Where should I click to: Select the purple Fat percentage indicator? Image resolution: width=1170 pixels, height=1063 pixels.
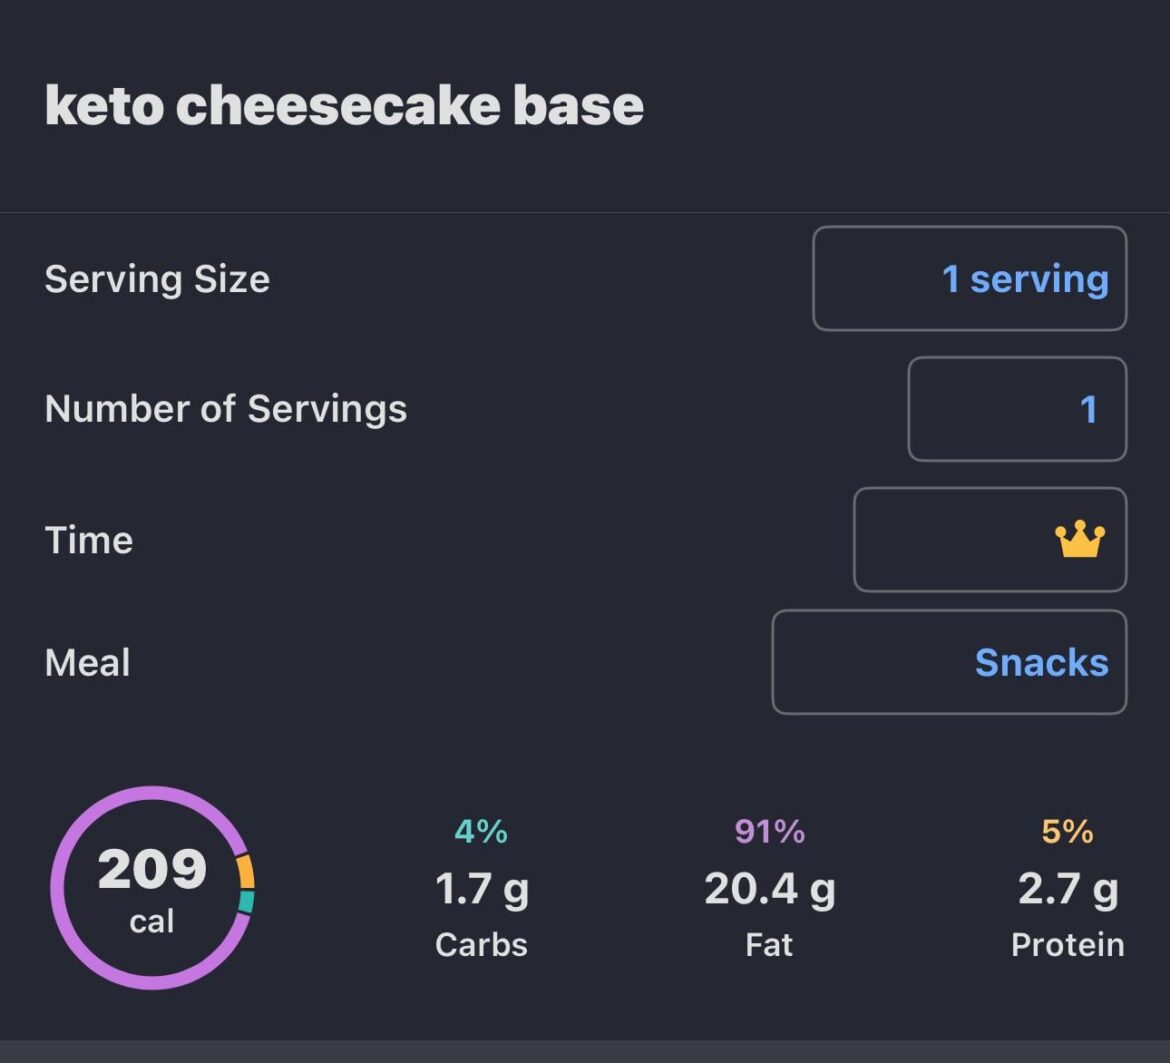tap(768, 831)
